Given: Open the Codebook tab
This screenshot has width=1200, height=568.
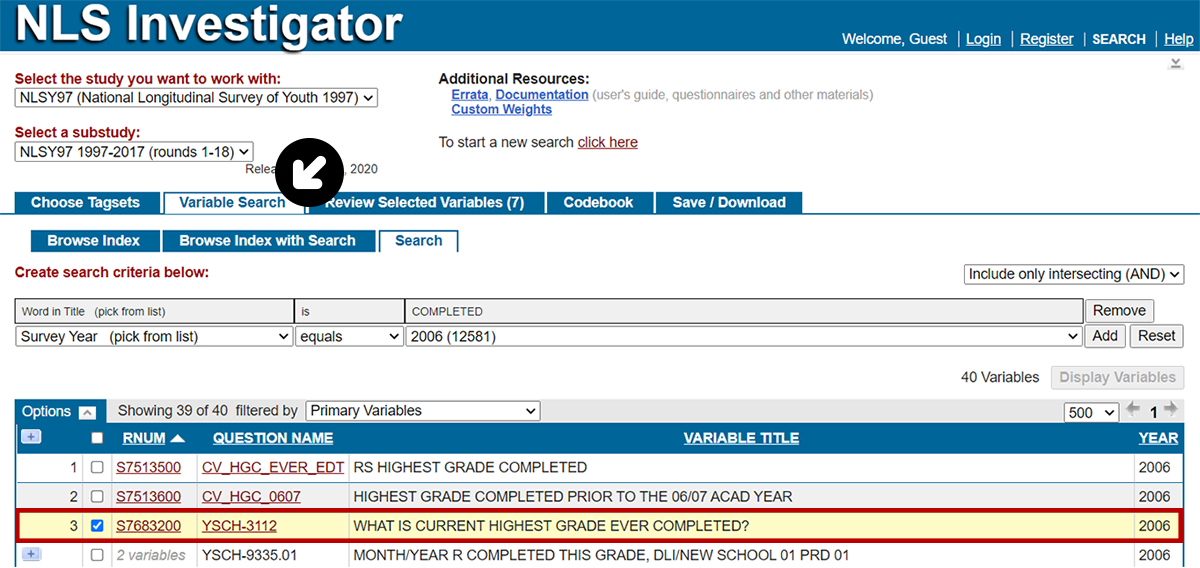Looking at the screenshot, I should tap(598, 203).
